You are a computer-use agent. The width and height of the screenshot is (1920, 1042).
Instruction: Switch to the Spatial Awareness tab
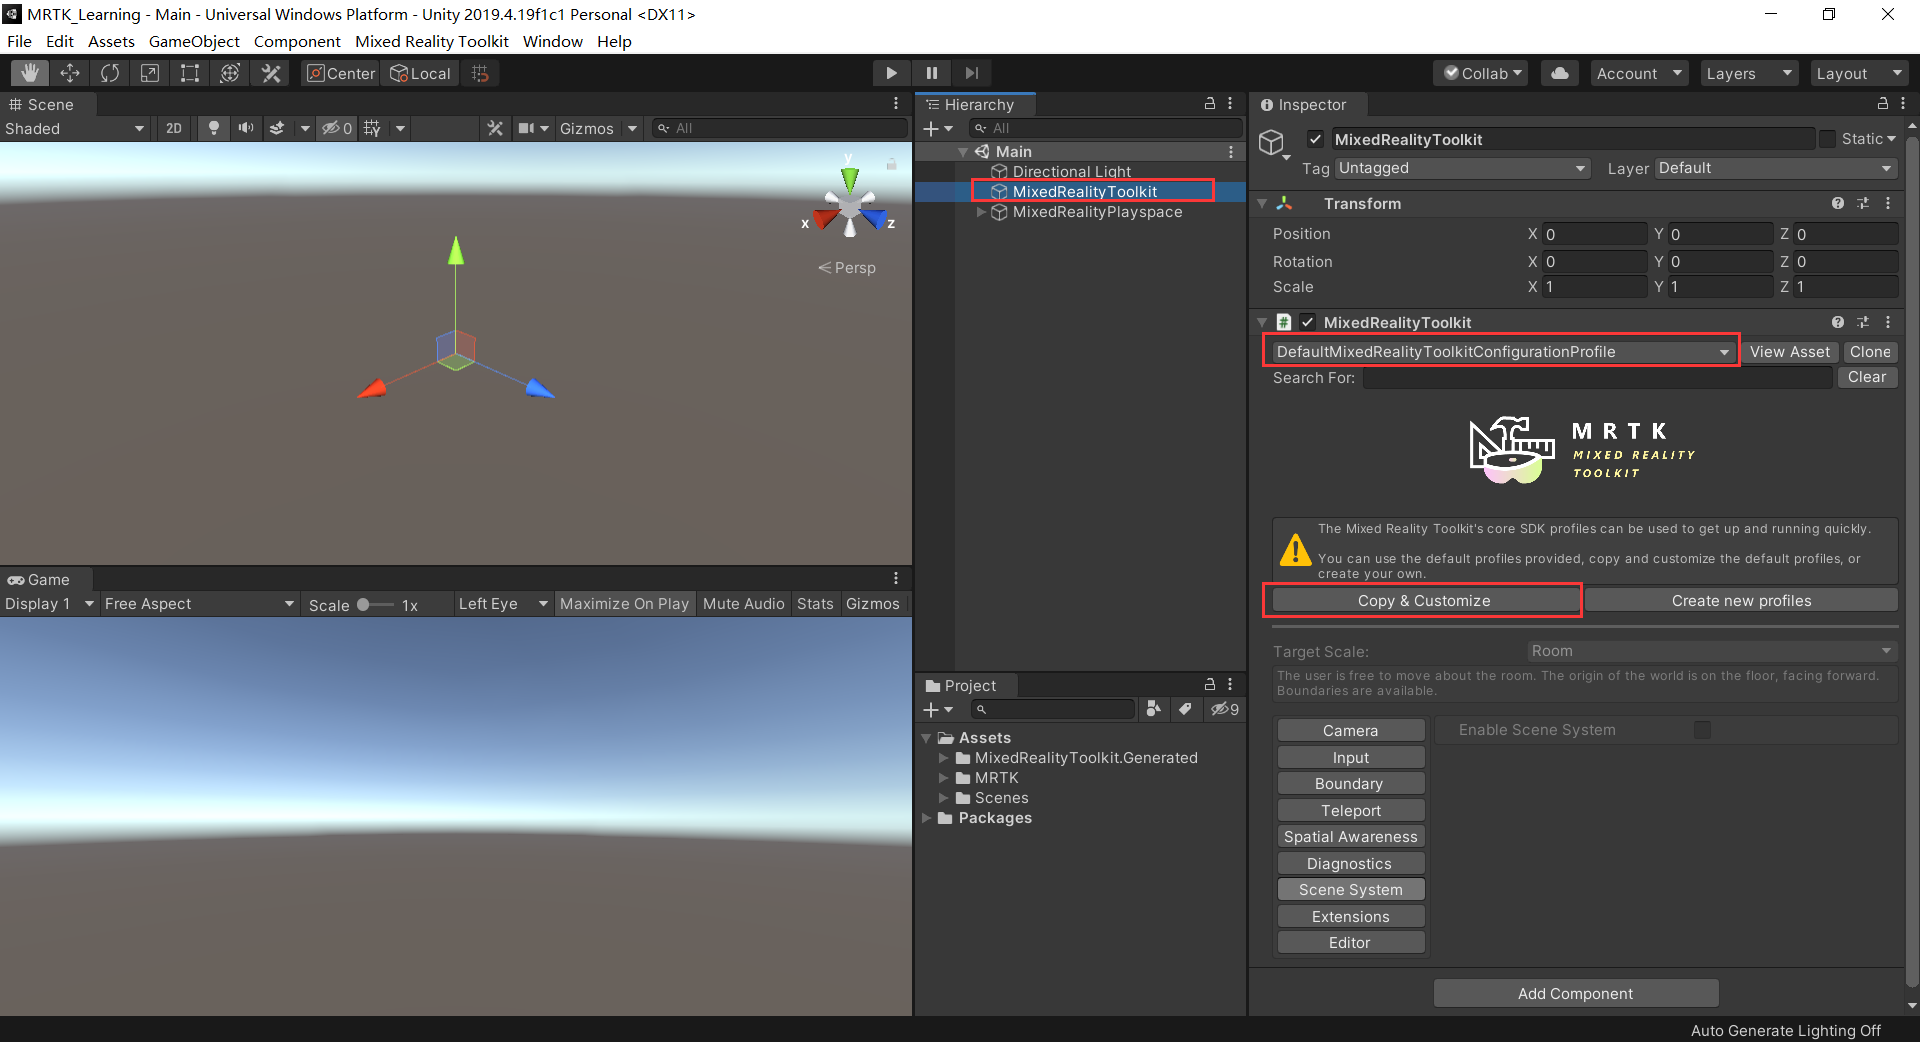1350,837
